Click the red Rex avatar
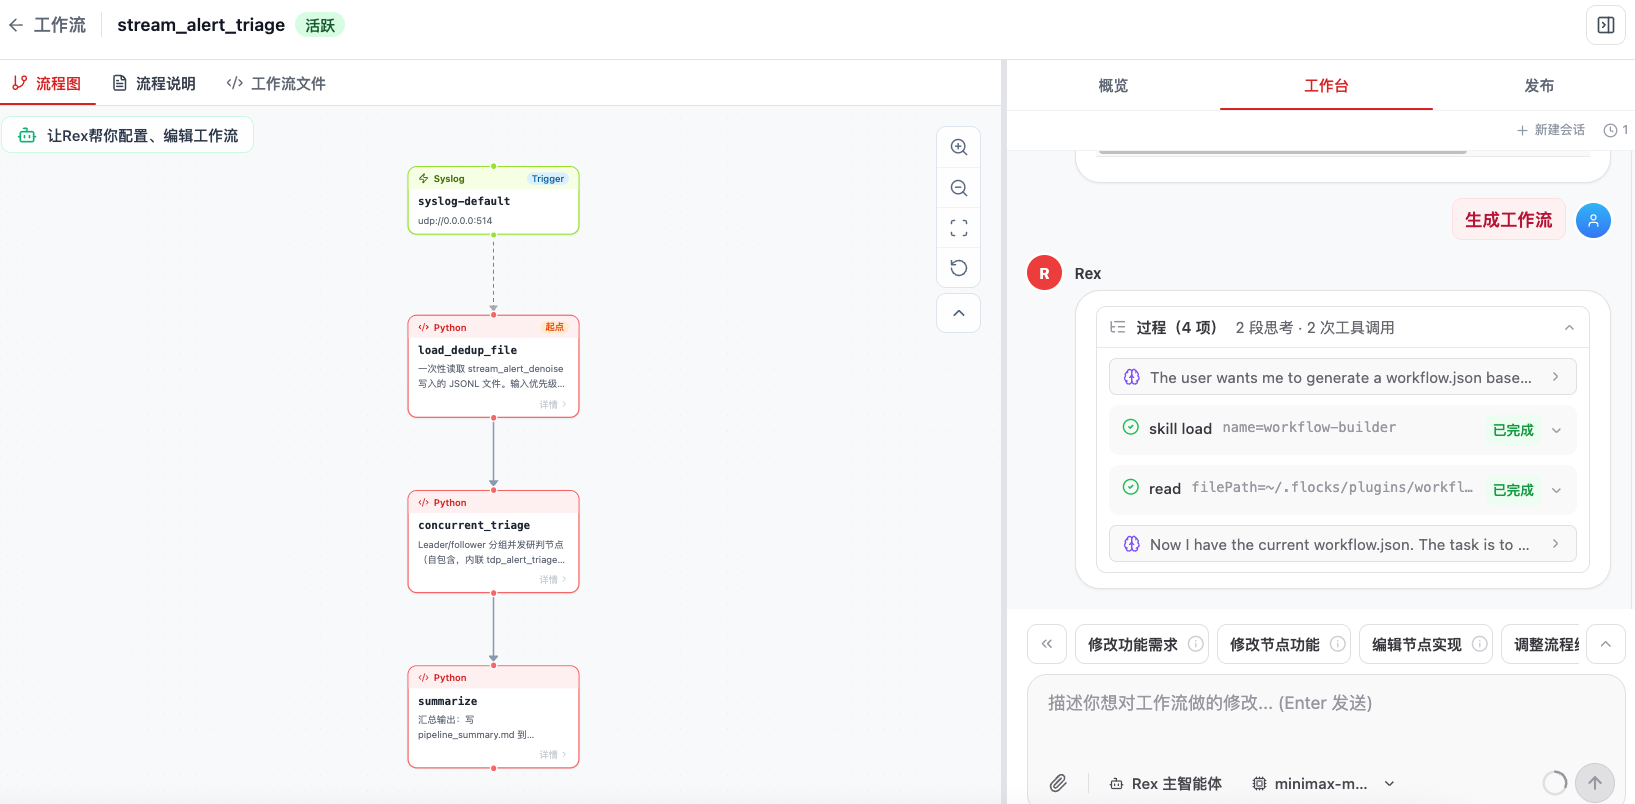Screen dimensions: 1635x804 (x=1044, y=273)
